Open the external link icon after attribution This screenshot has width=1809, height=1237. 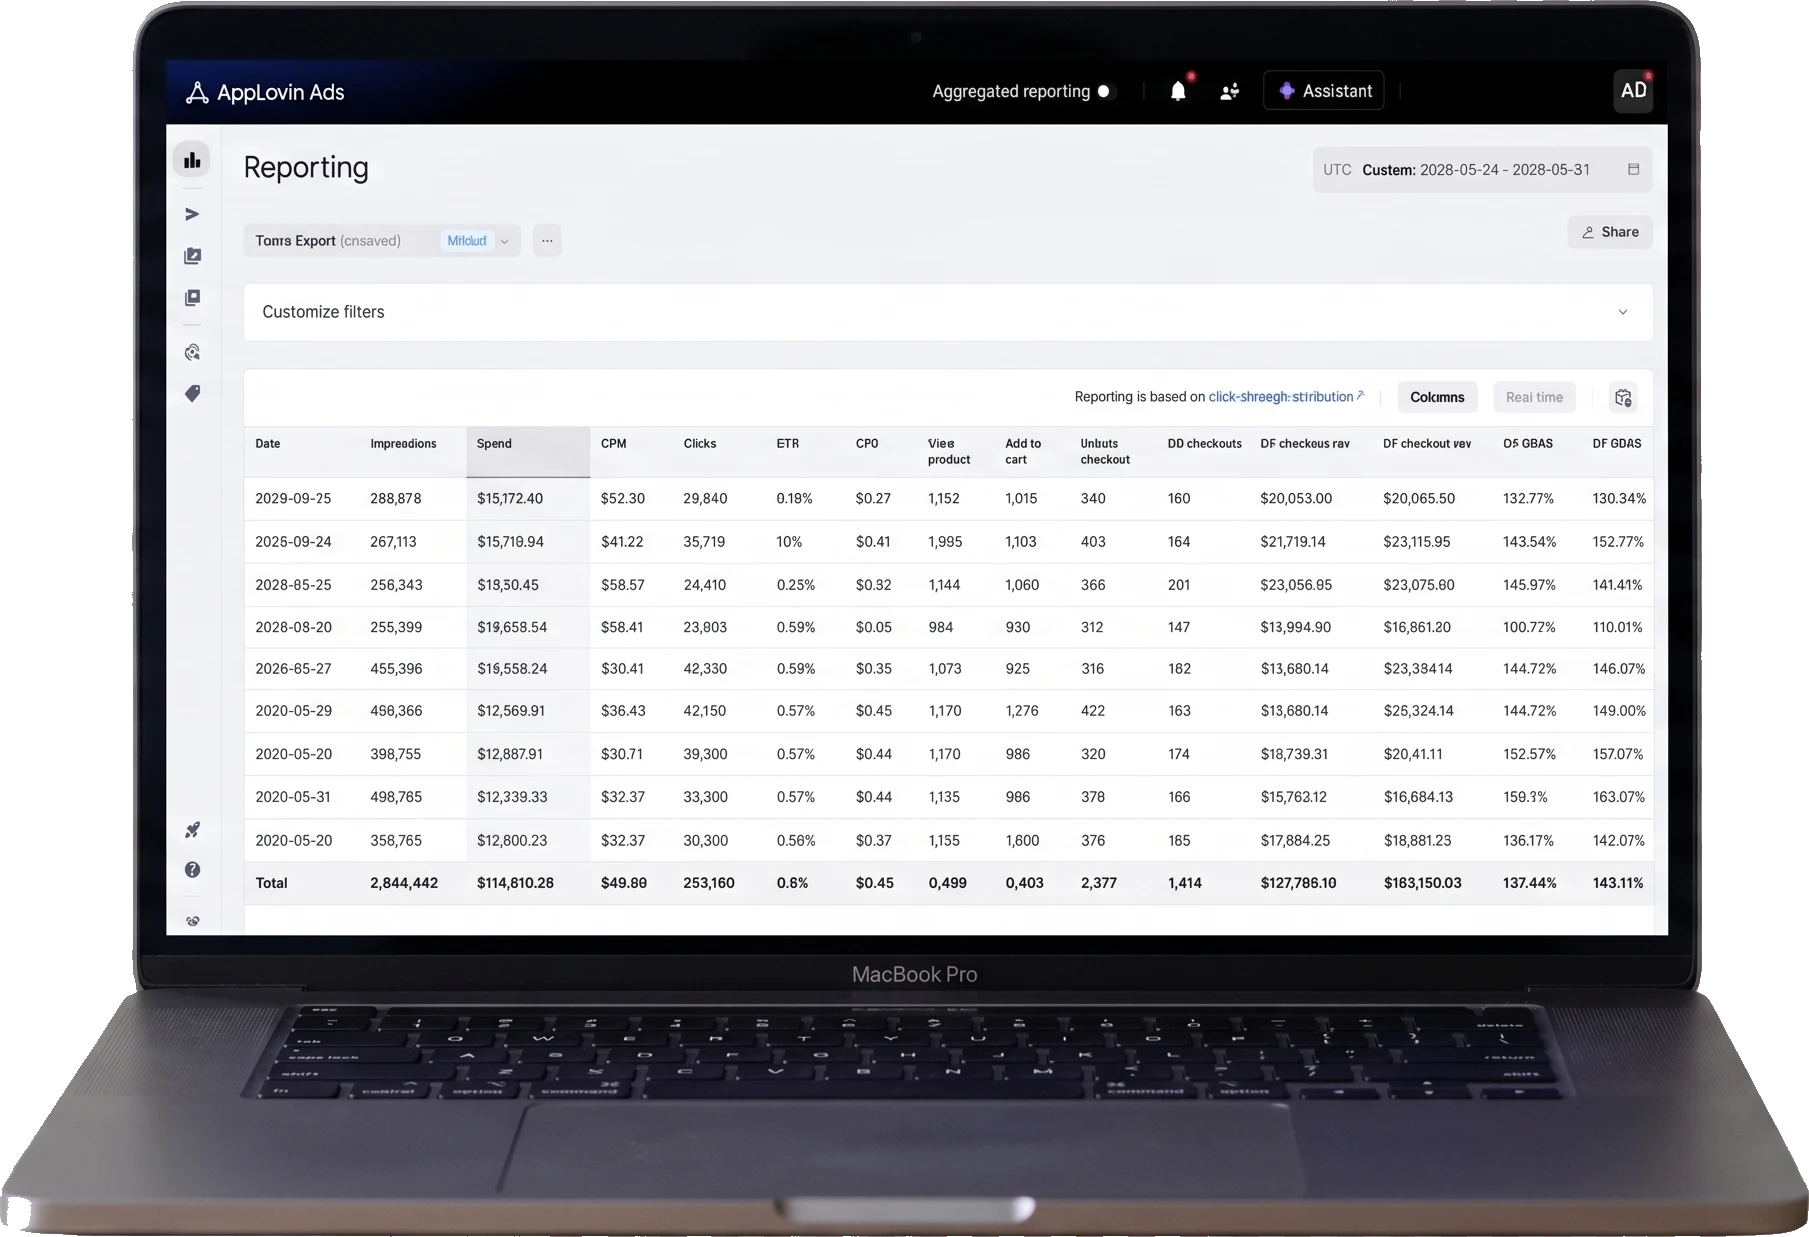click(x=1360, y=395)
